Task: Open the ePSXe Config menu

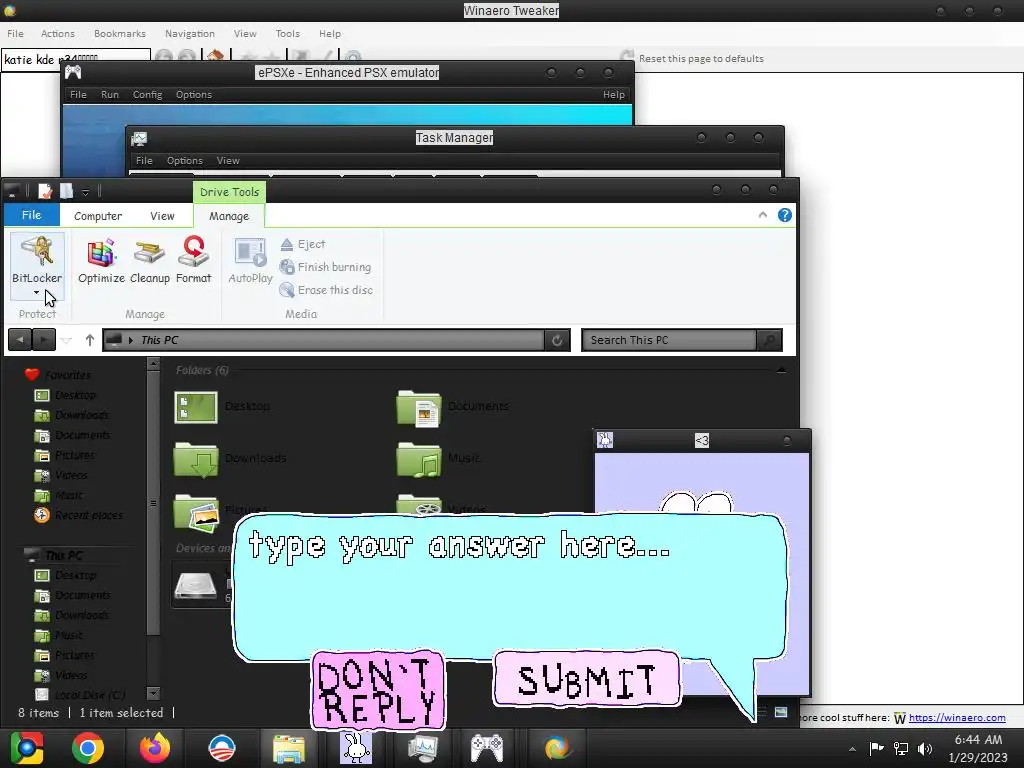Action: [x=148, y=95]
